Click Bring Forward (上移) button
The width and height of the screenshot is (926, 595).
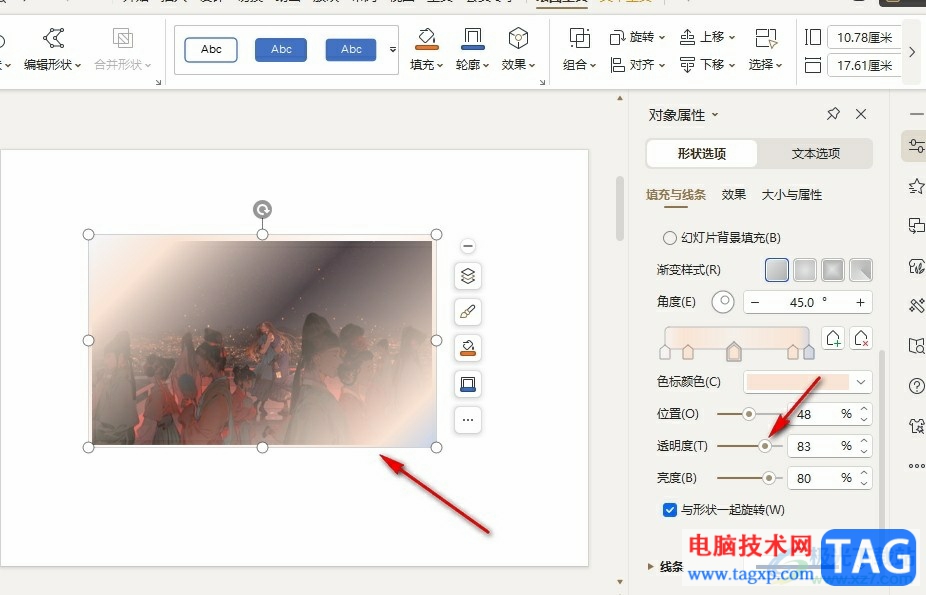click(x=707, y=37)
